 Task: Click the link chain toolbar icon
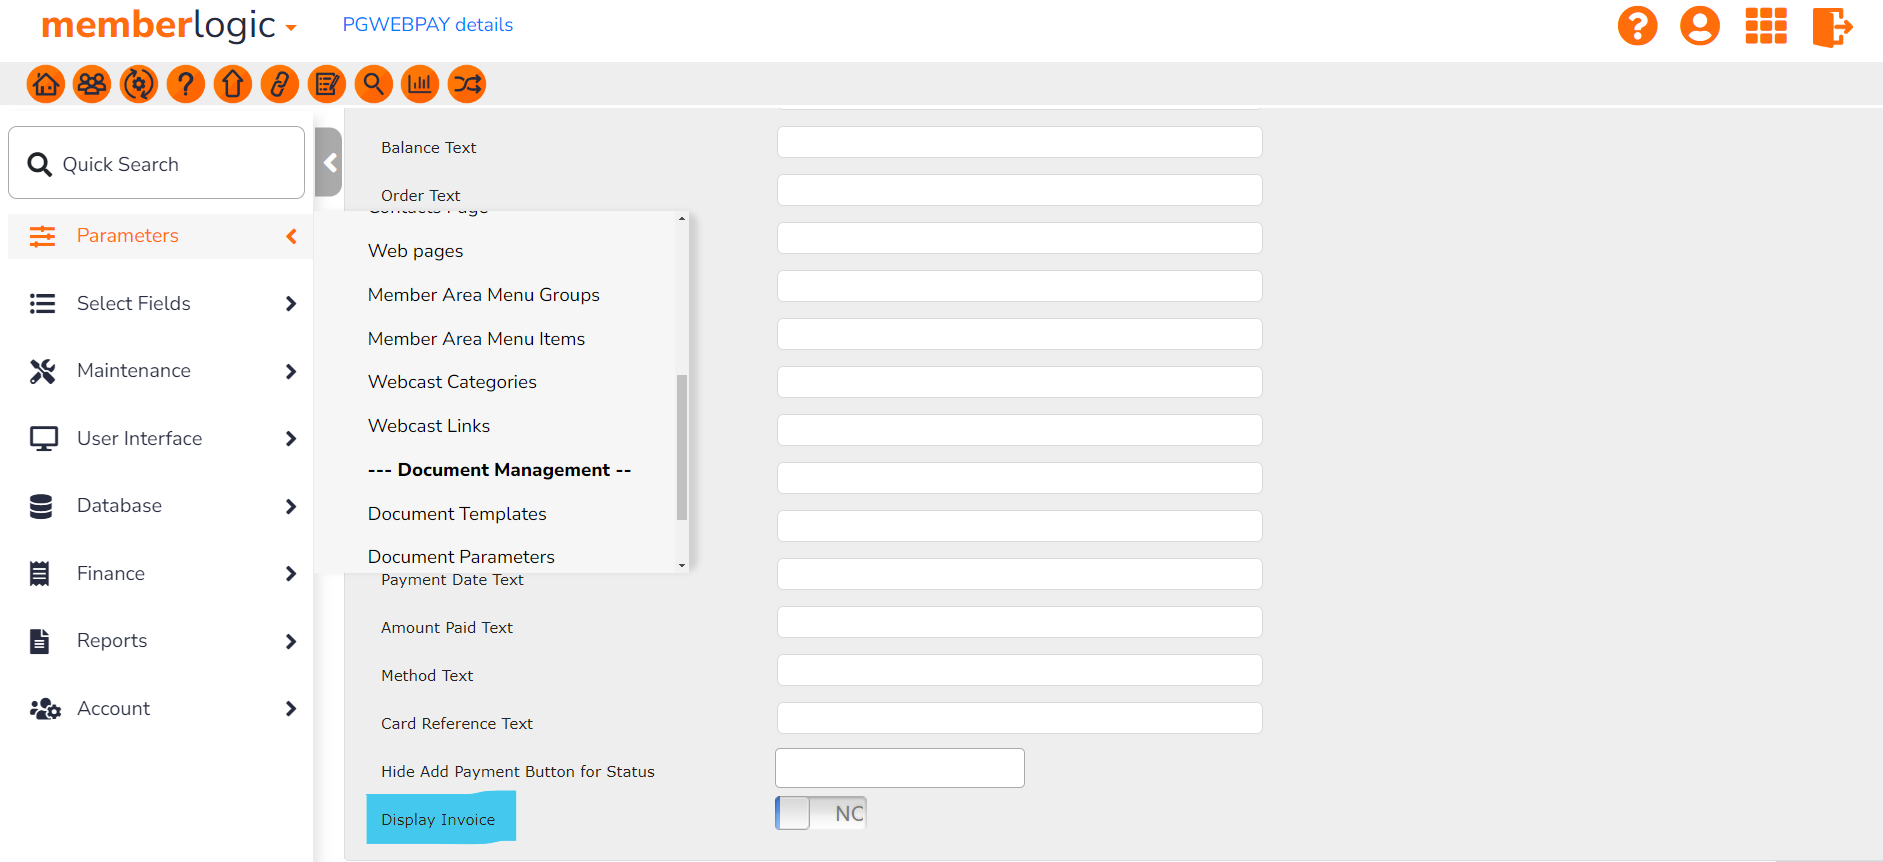(280, 85)
